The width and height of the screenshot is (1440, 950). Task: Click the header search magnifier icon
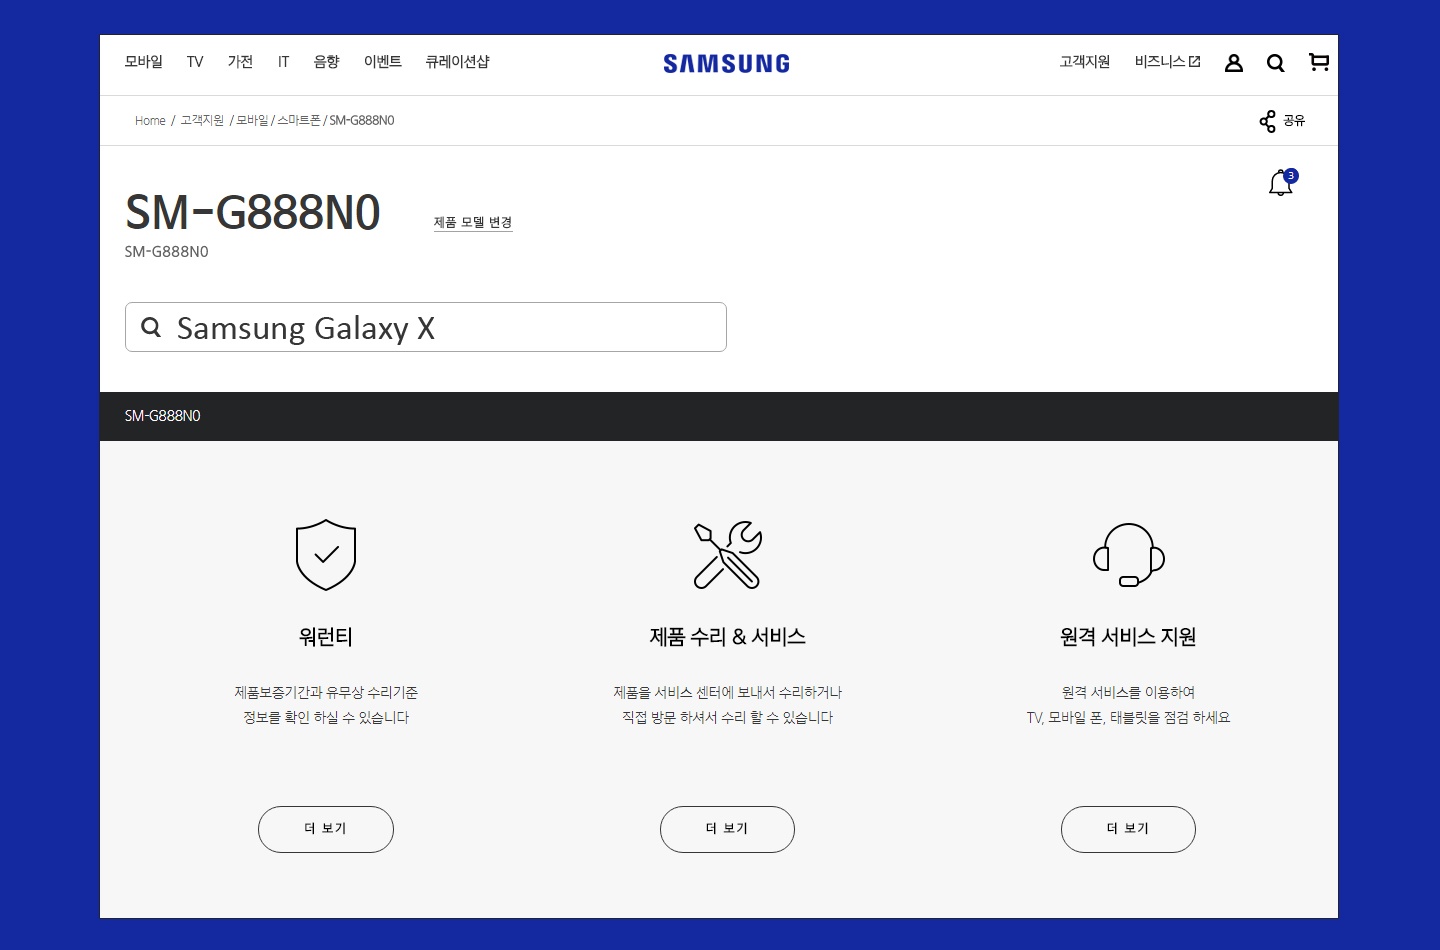pyautogui.click(x=1276, y=63)
